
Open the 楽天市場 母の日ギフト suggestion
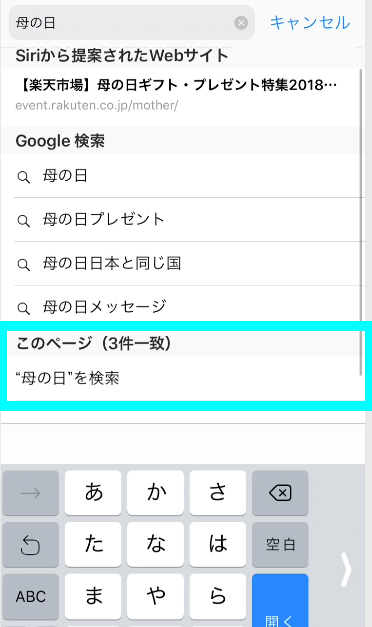(x=181, y=94)
